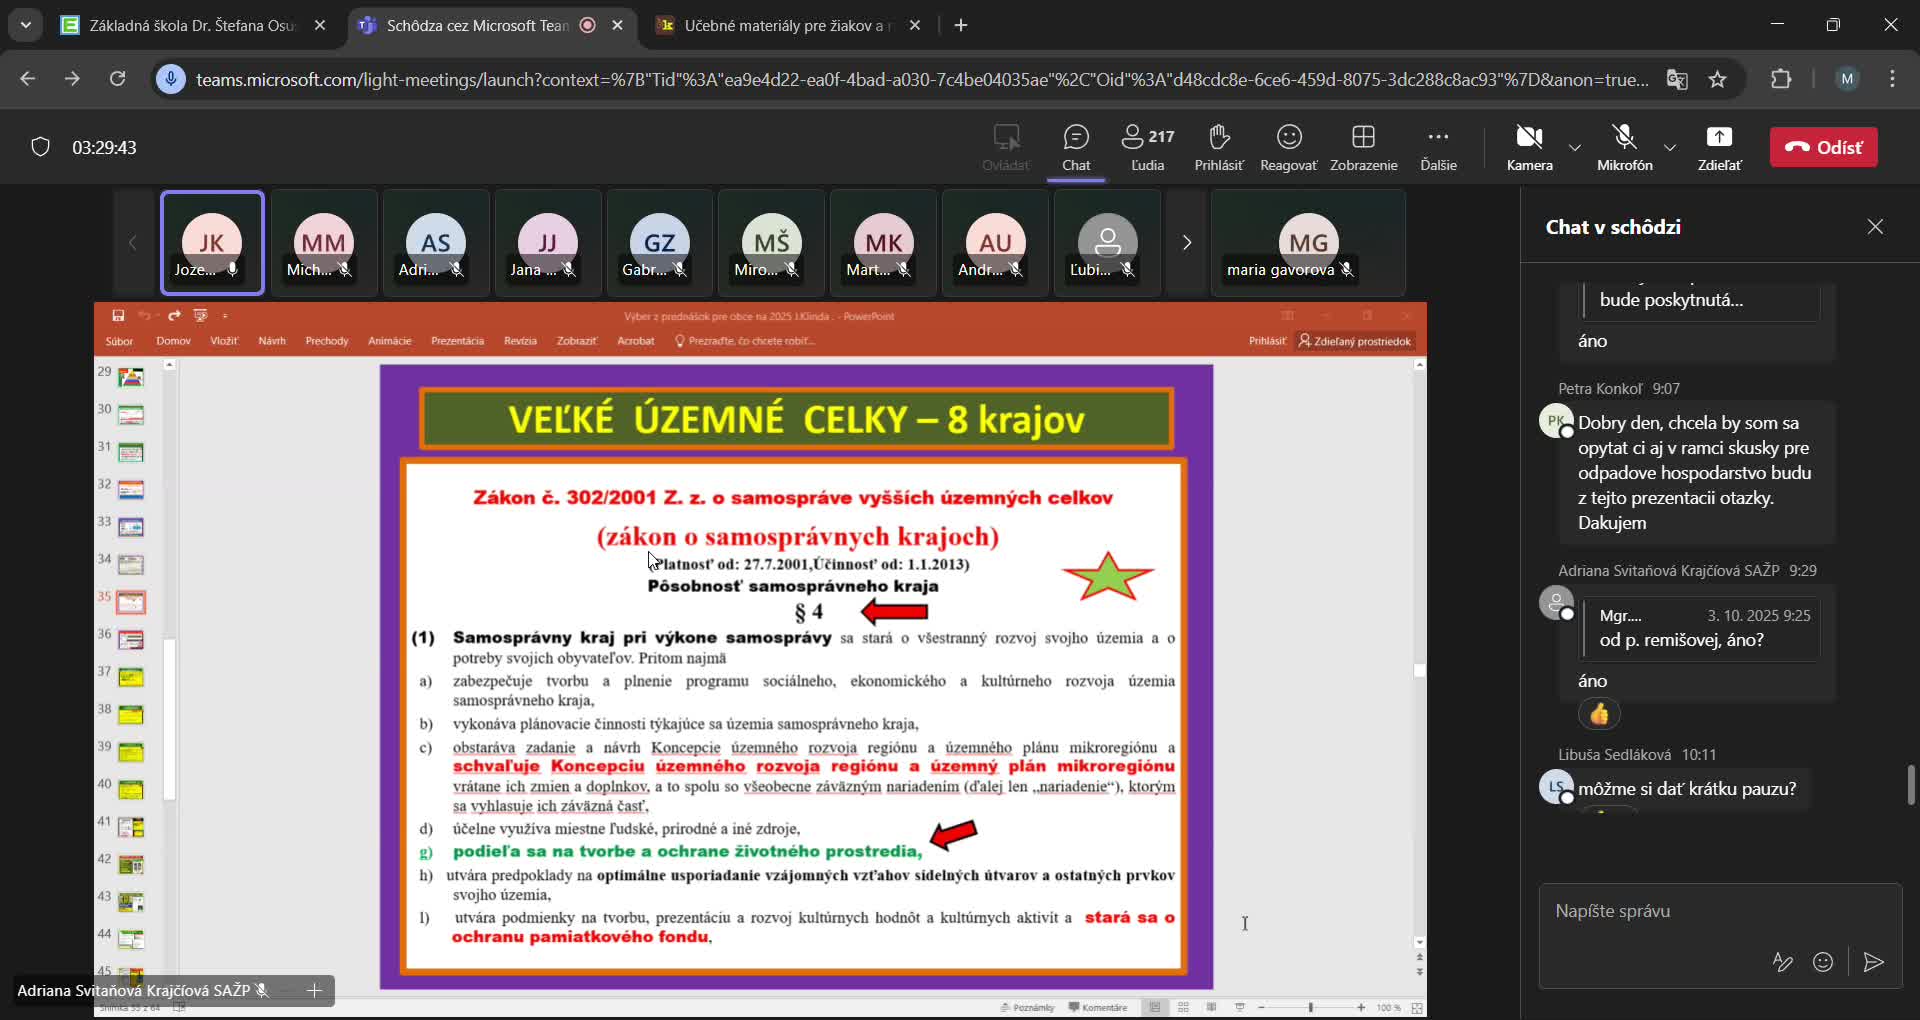The image size is (1920, 1020).
Task: Adjust the PowerPoint zoom slider
Action: pos(1312,1007)
